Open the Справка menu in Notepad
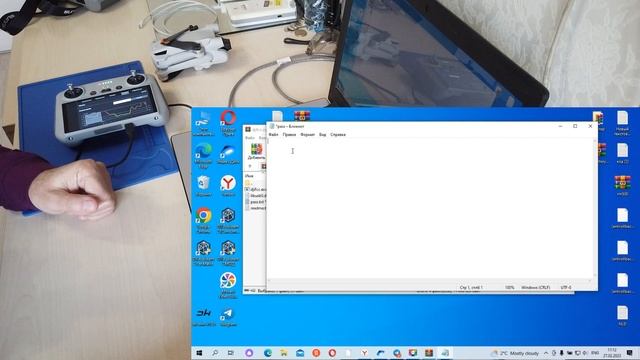Viewport: 640px width, 360px height. point(338,134)
